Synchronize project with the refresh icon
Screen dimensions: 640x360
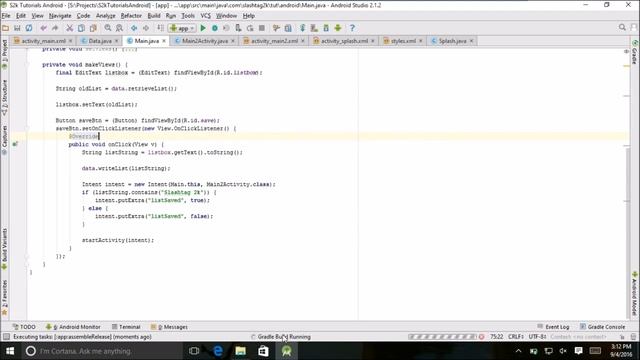pyautogui.click(x=29, y=28)
